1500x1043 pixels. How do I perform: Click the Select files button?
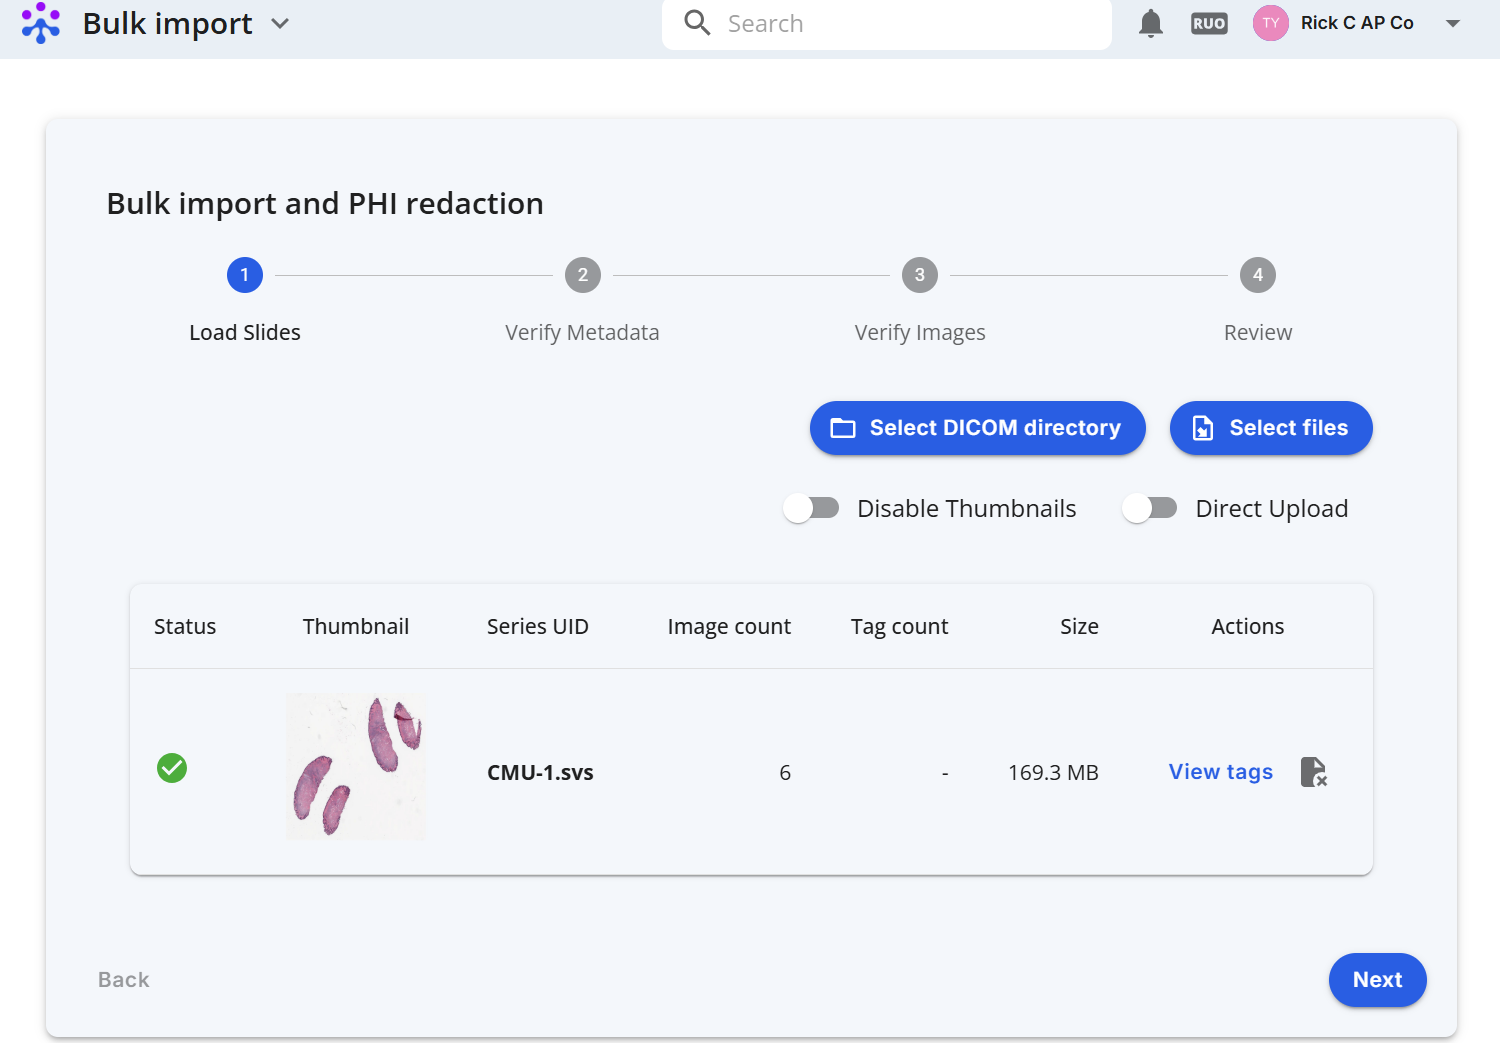(x=1271, y=428)
